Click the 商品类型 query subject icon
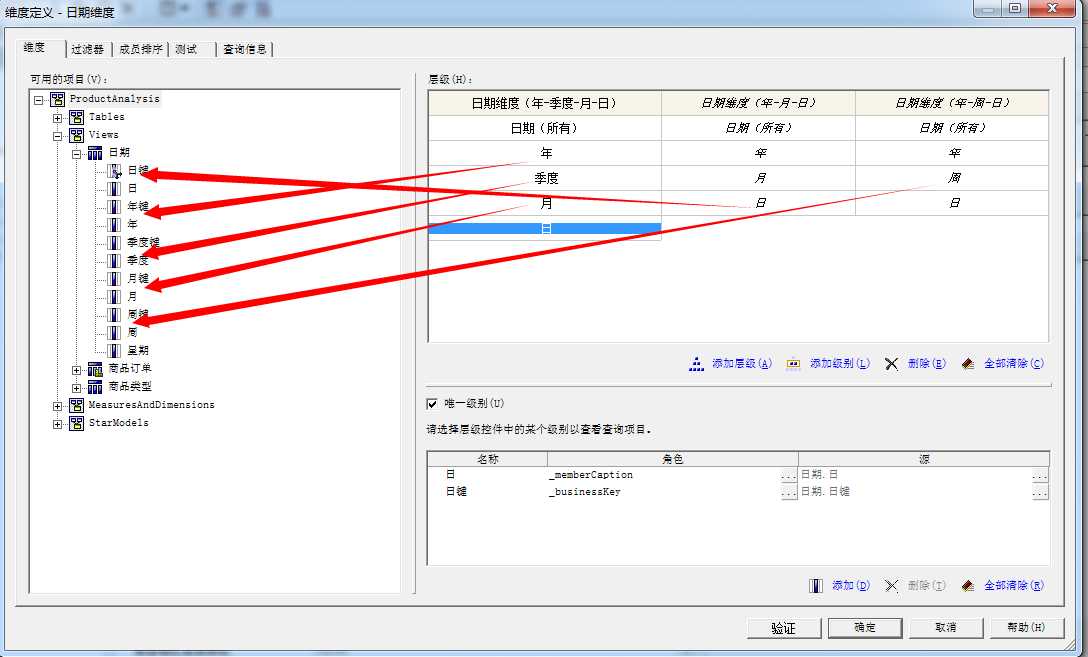1088x657 pixels. tap(95, 387)
